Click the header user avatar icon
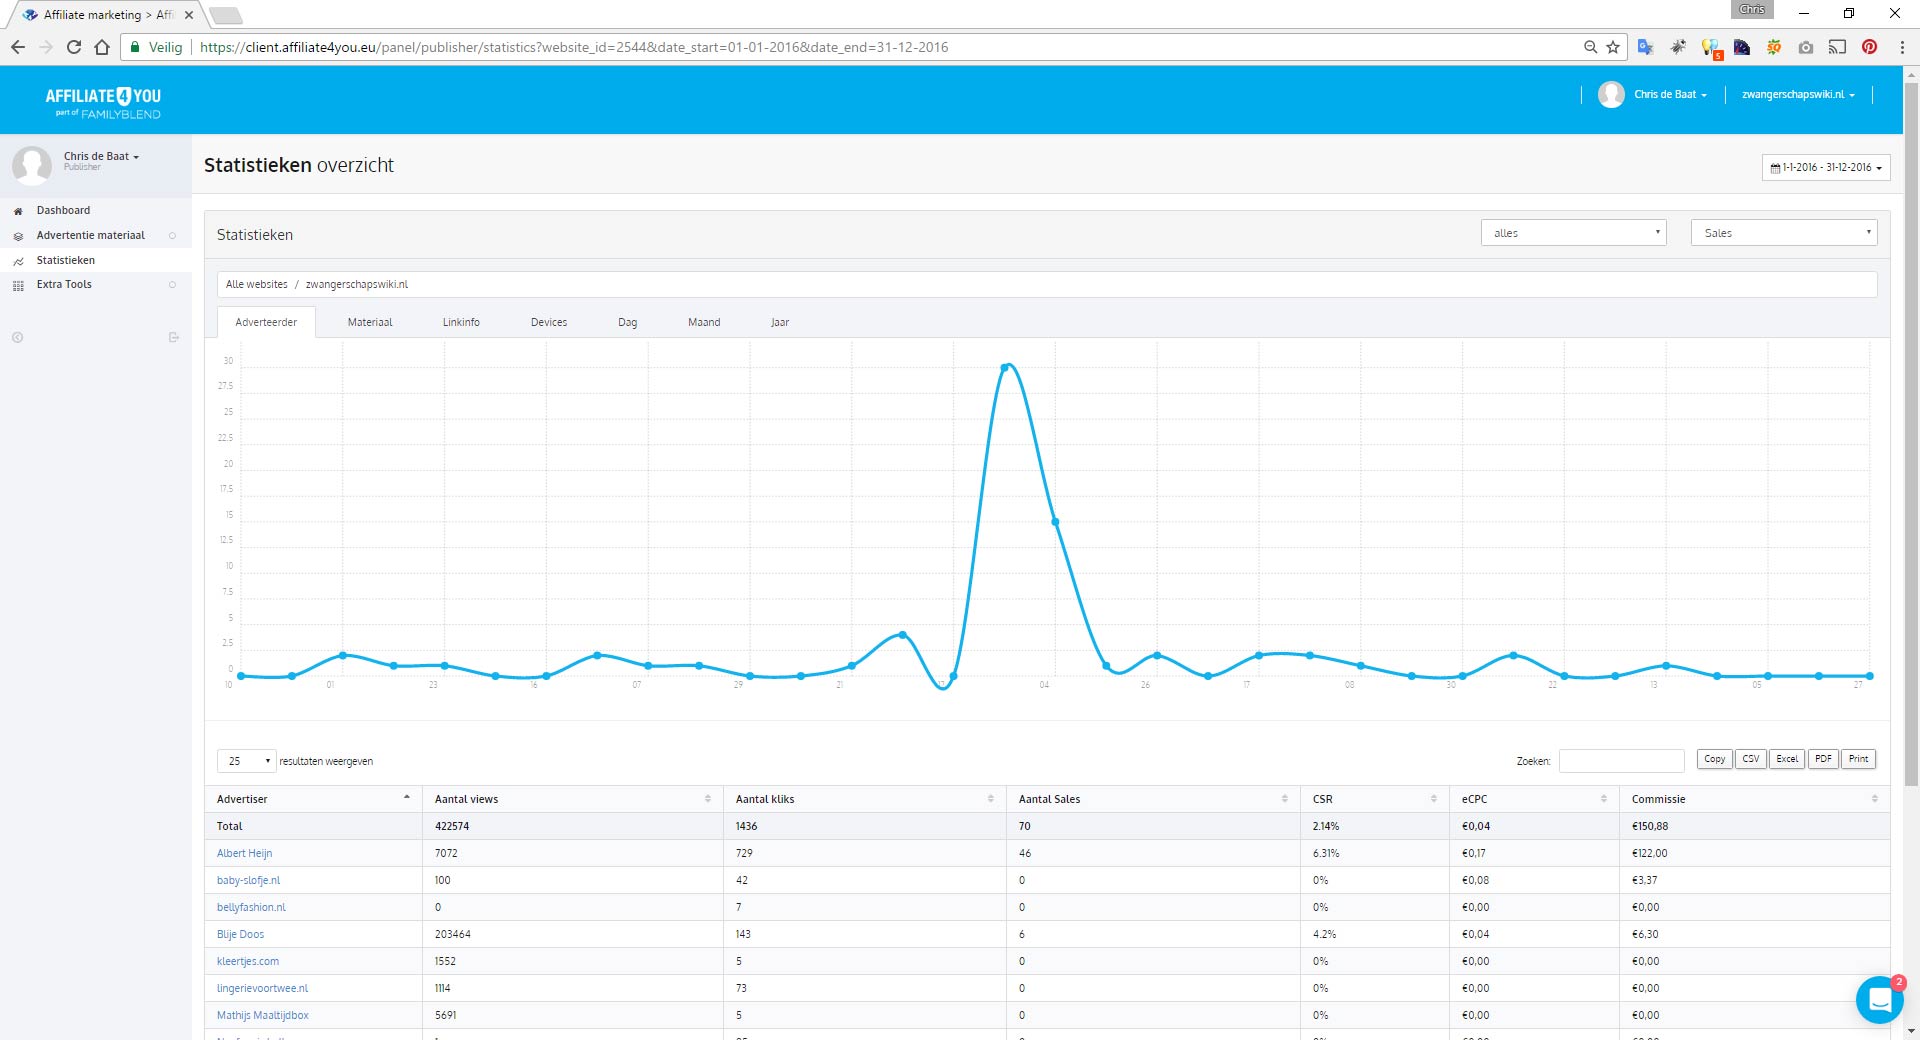The height and width of the screenshot is (1040, 1920). coord(1611,94)
